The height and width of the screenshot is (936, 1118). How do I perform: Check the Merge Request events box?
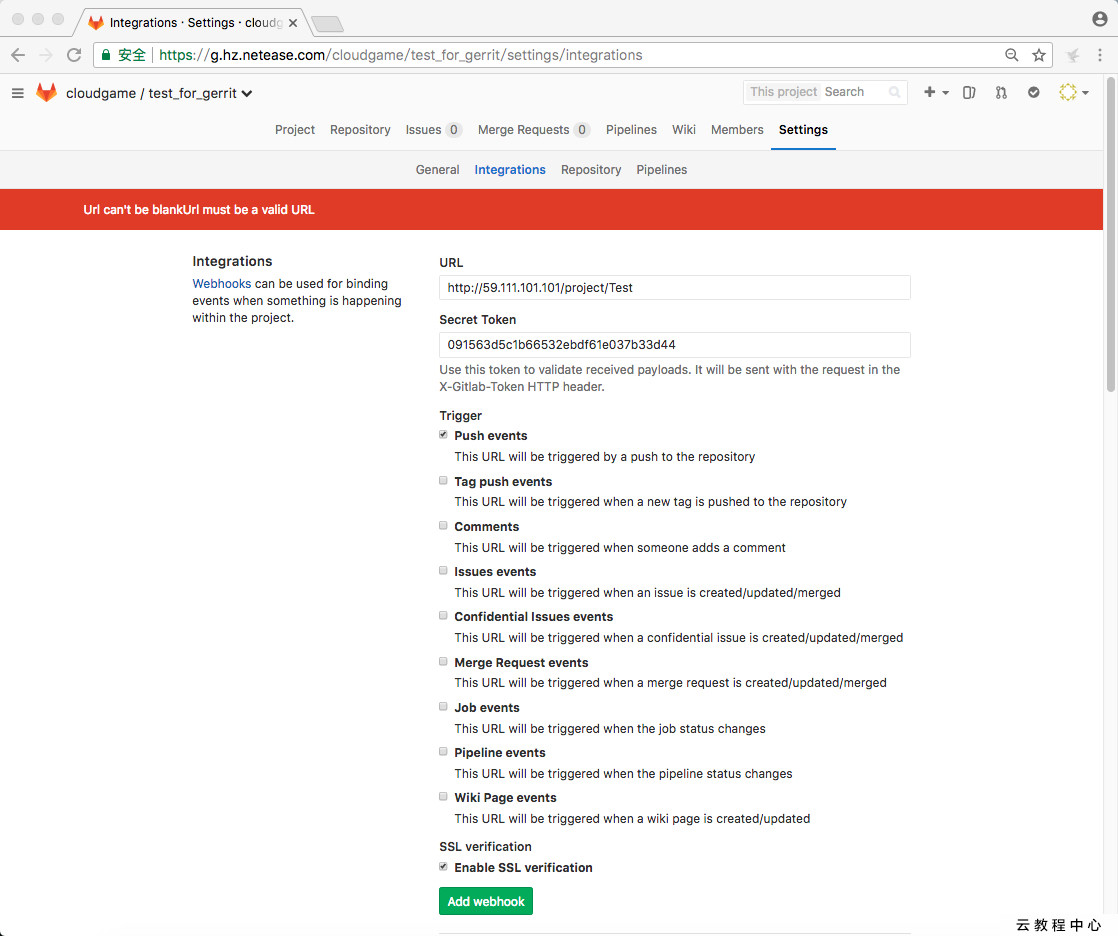click(x=444, y=662)
